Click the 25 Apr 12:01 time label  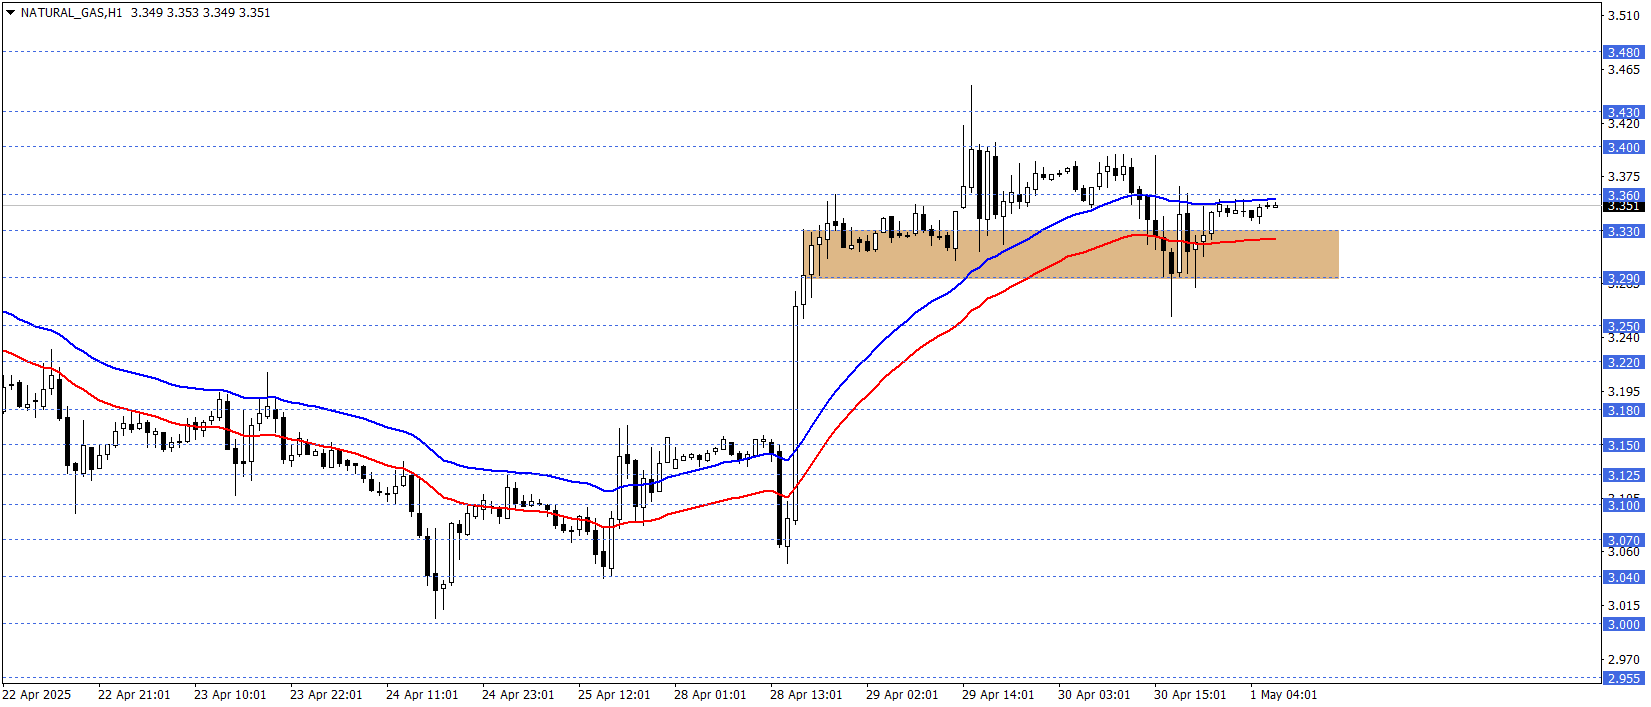point(614,695)
